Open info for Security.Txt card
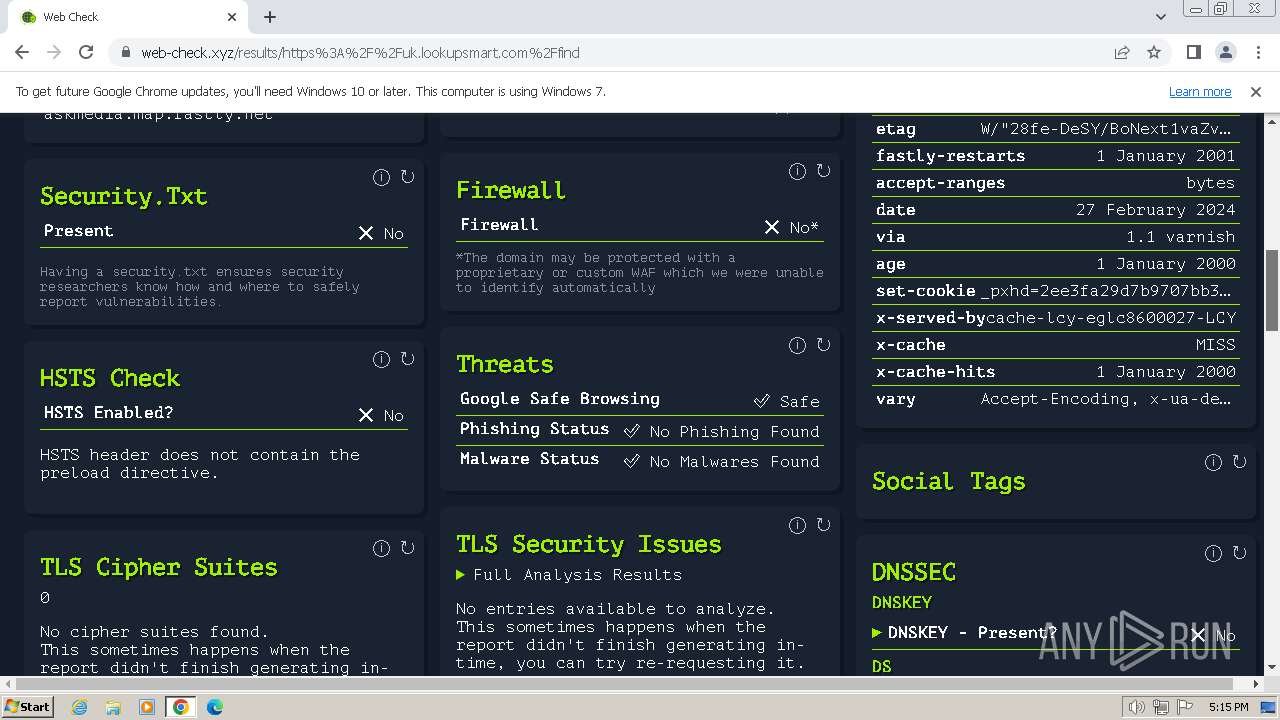 (x=381, y=177)
